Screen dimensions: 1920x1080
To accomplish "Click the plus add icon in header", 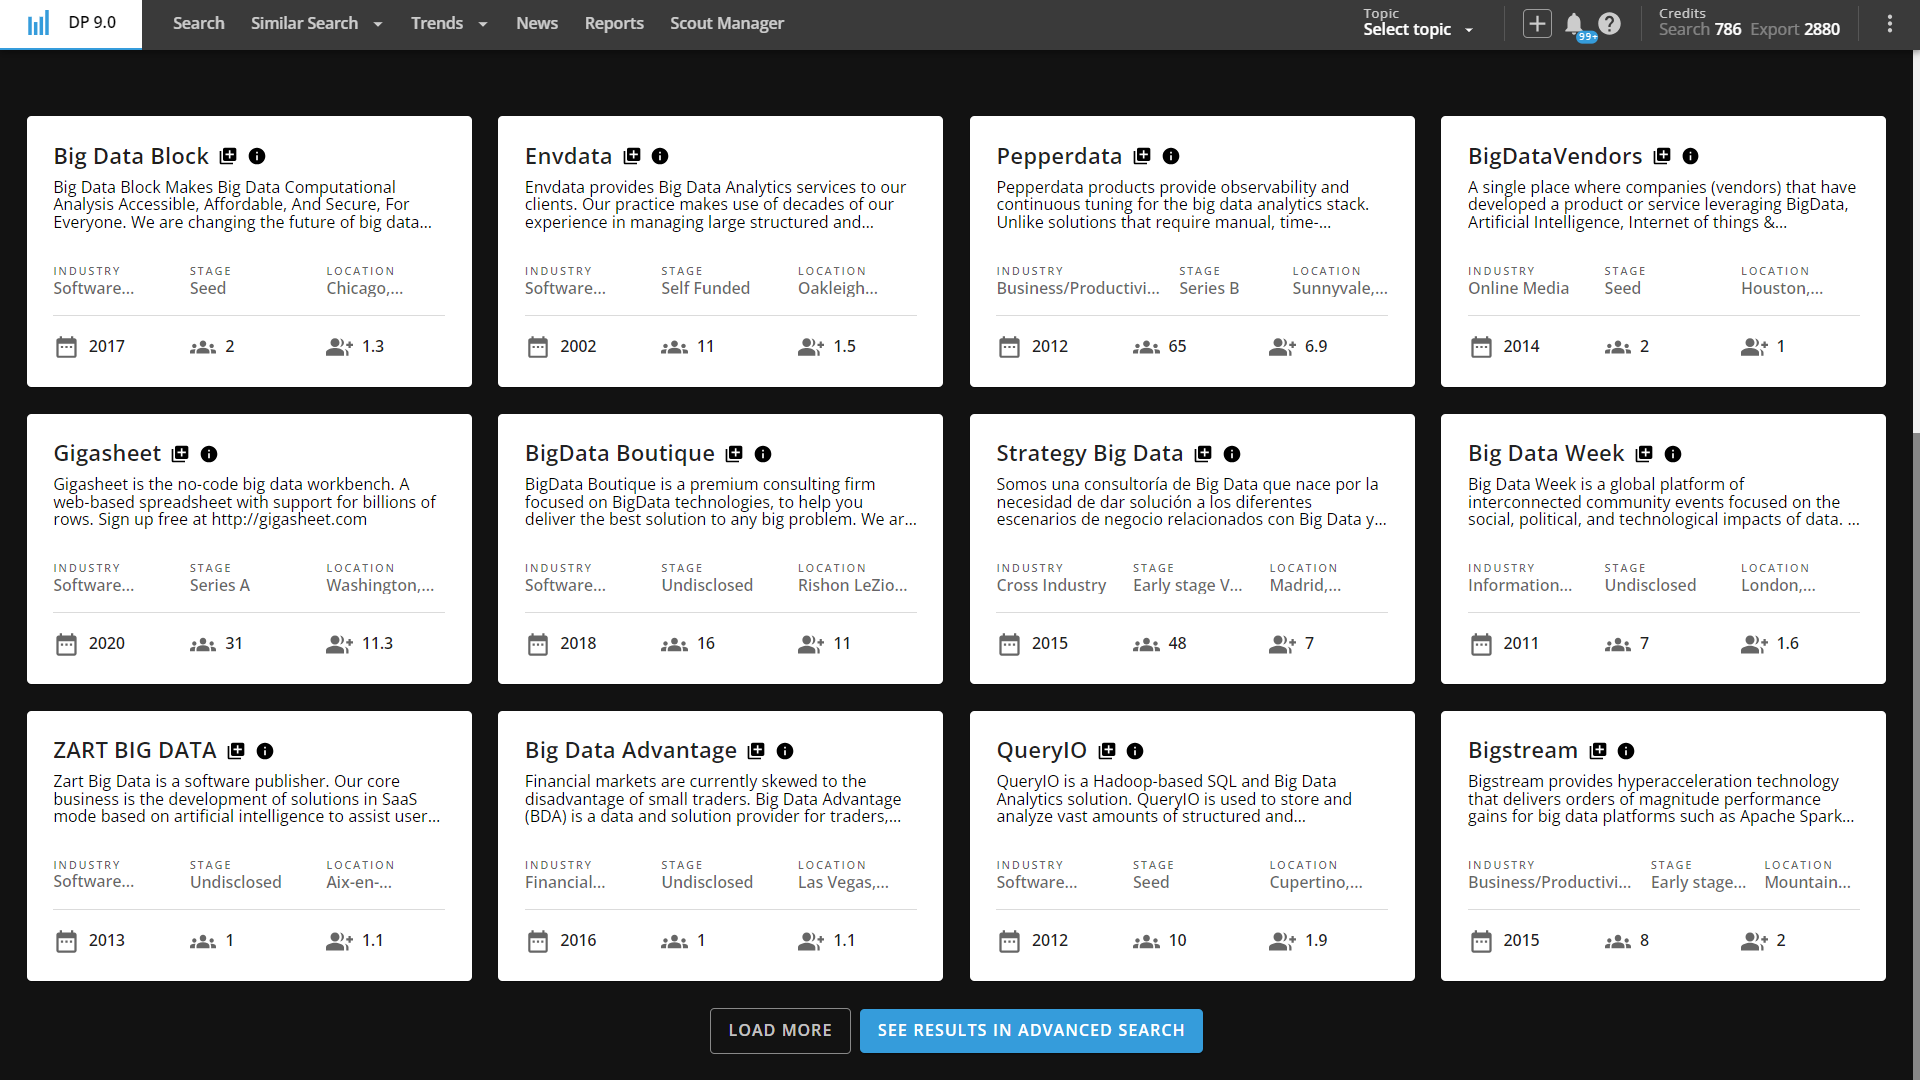I will click(x=1537, y=23).
